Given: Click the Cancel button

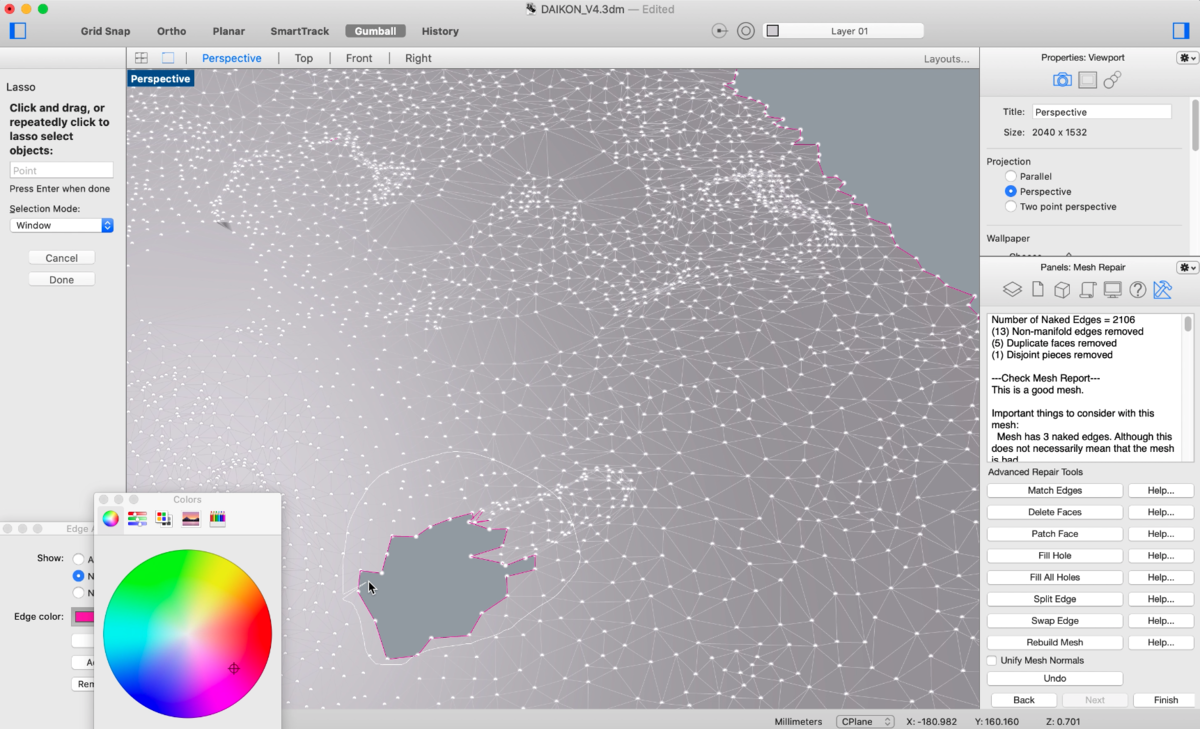Looking at the screenshot, I should pos(62,258).
